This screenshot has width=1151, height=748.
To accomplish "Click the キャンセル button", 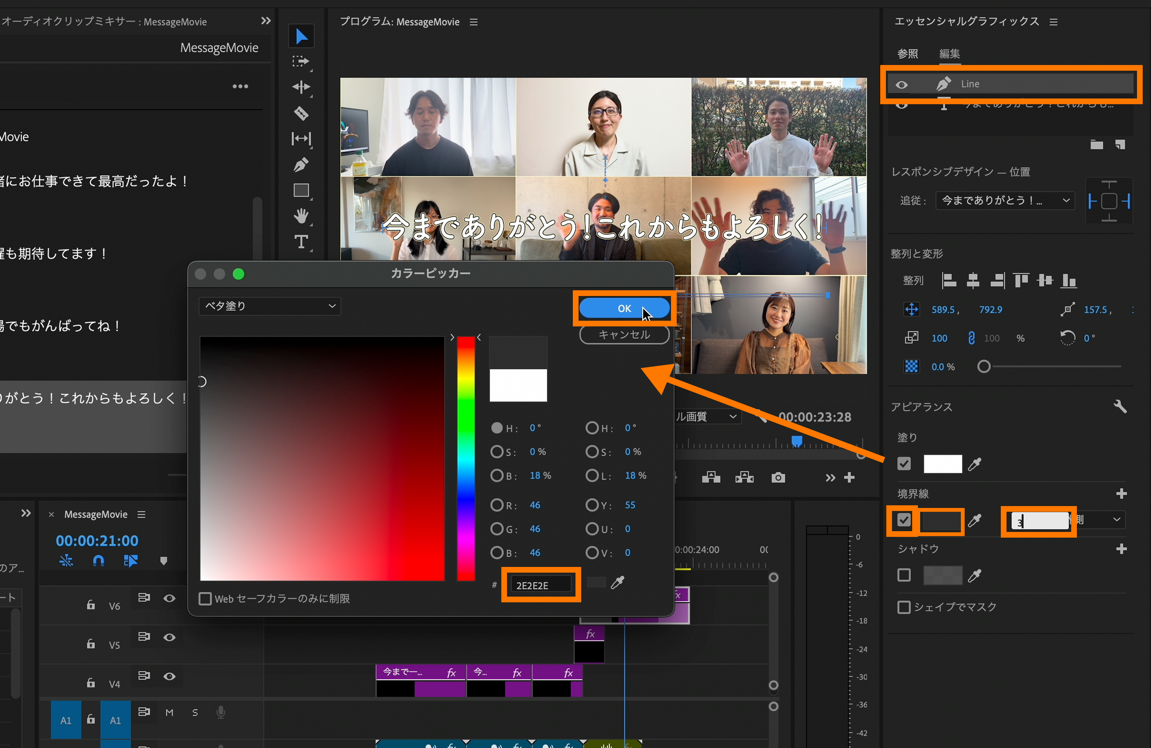I will click(x=624, y=335).
